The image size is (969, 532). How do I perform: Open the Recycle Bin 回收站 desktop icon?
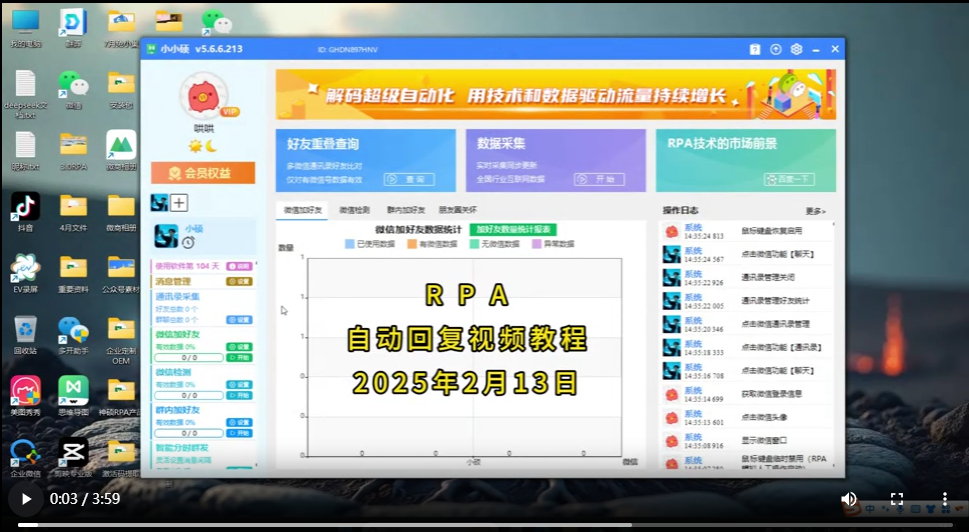(x=25, y=329)
